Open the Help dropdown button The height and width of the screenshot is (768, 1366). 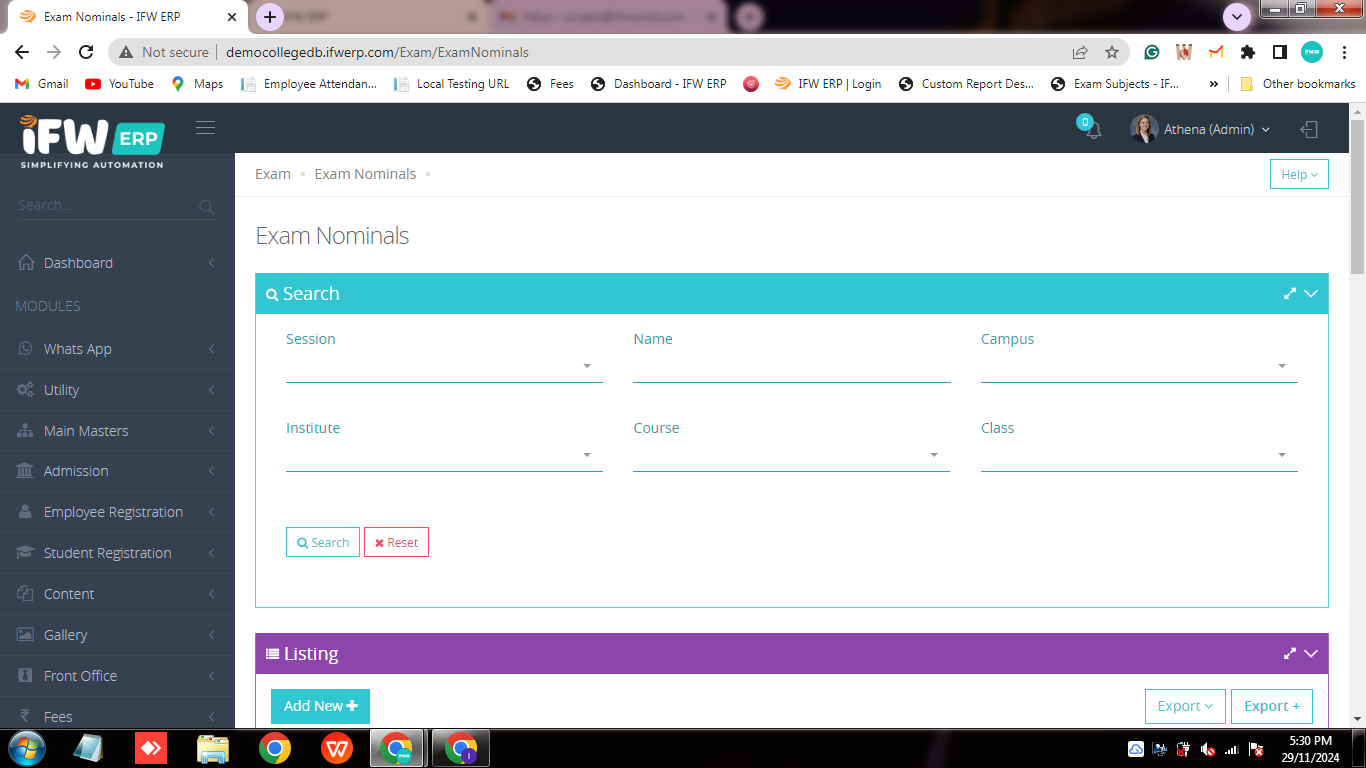click(1299, 174)
